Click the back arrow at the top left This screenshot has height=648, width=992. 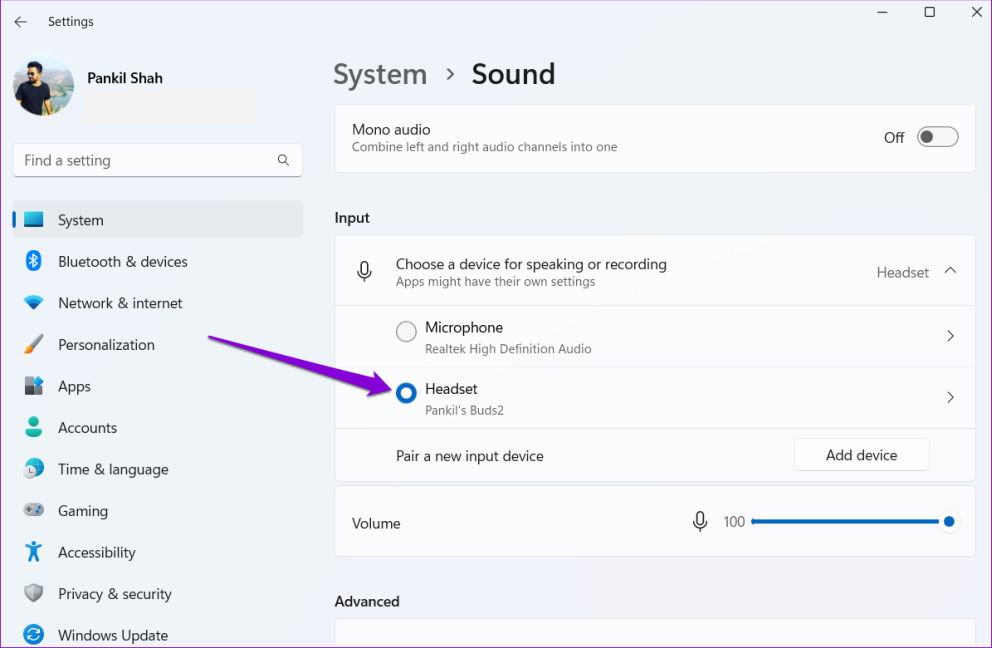pyautogui.click(x=20, y=21)
